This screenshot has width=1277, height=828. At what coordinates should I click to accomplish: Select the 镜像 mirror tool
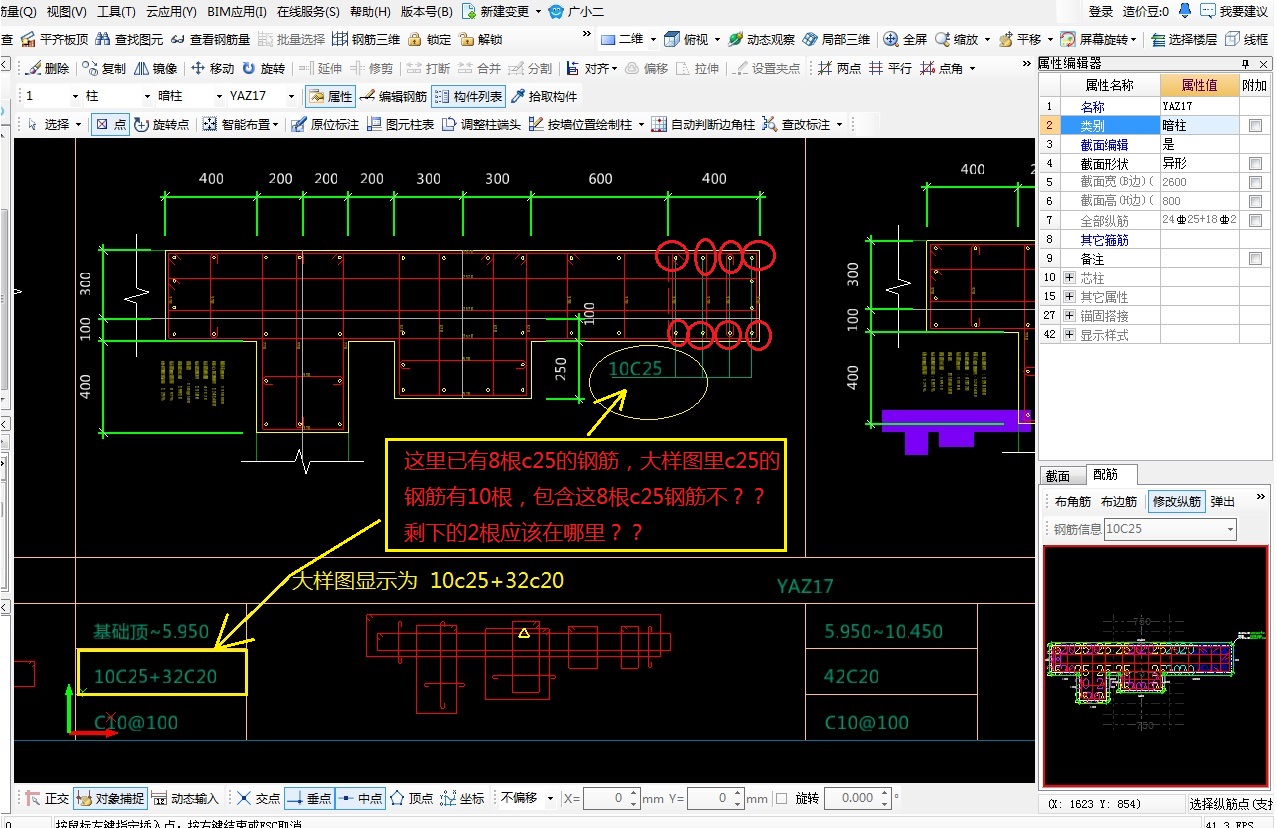pos(156,68)
